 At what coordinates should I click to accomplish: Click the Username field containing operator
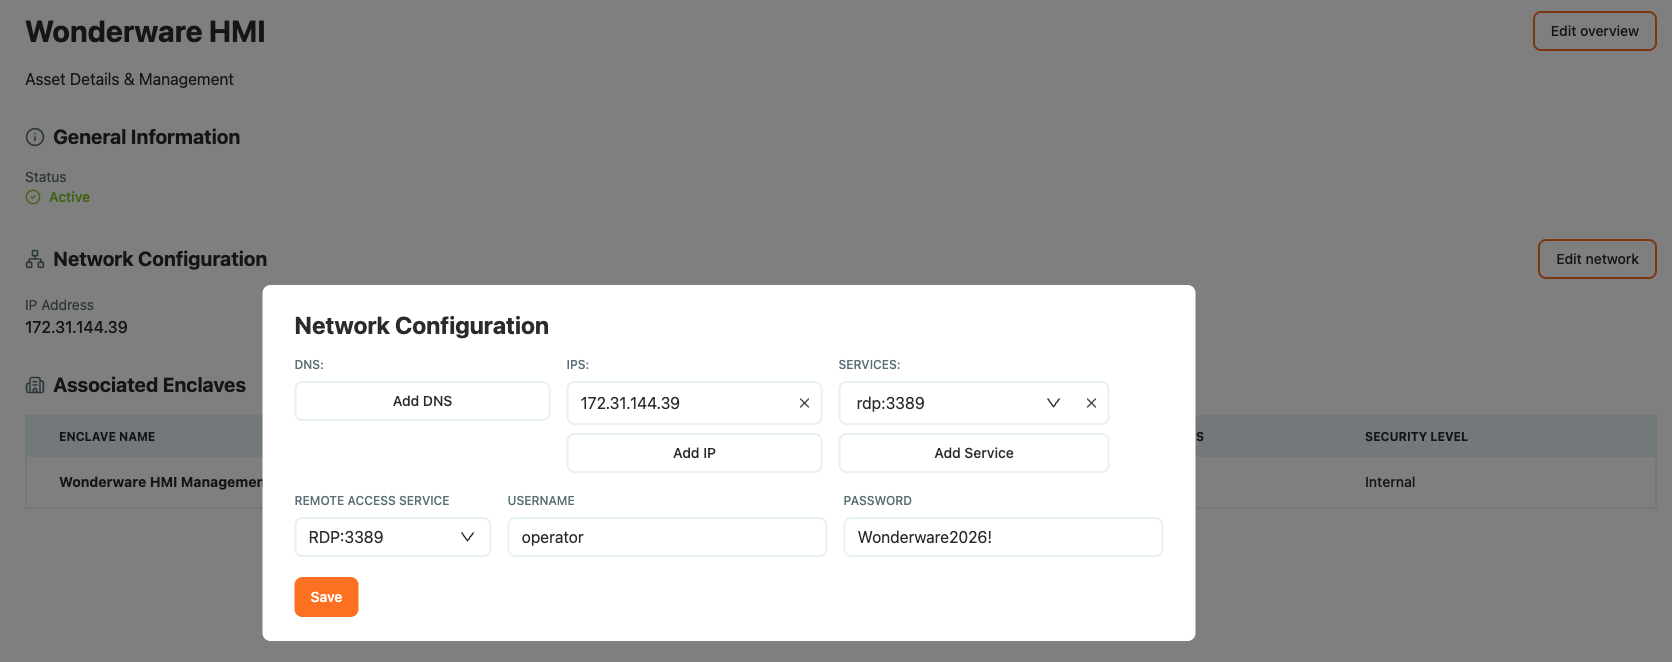click(x=667, y=537)
